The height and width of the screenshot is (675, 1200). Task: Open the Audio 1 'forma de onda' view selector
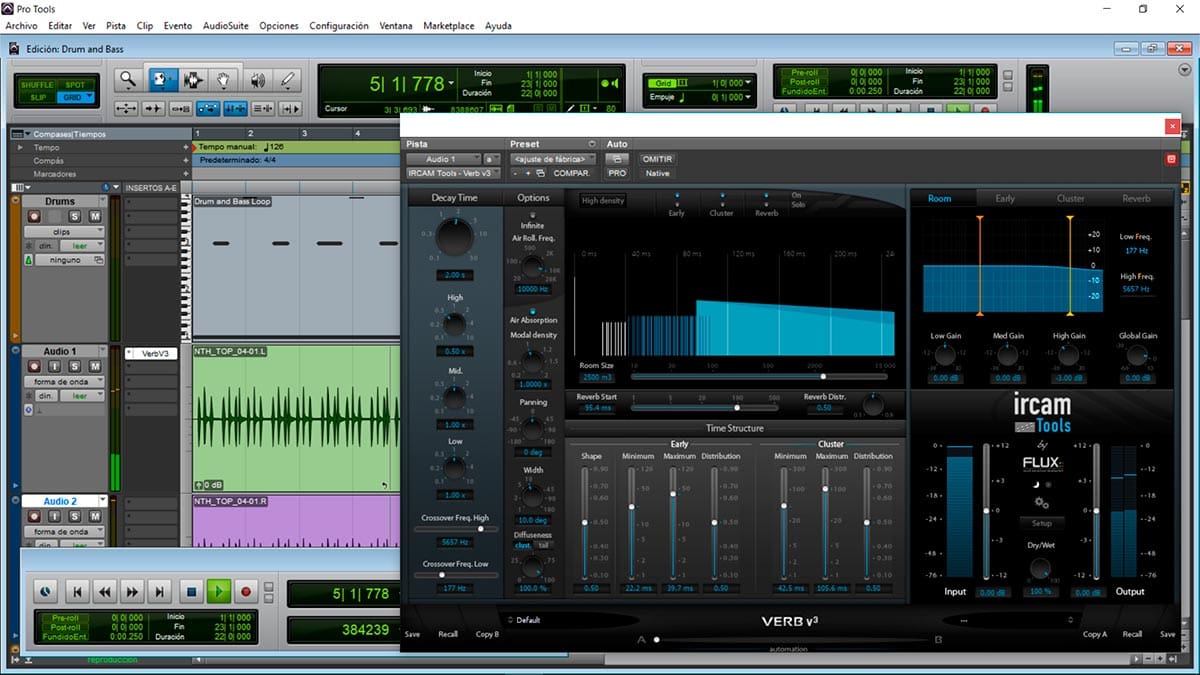[x=63, y=381]
